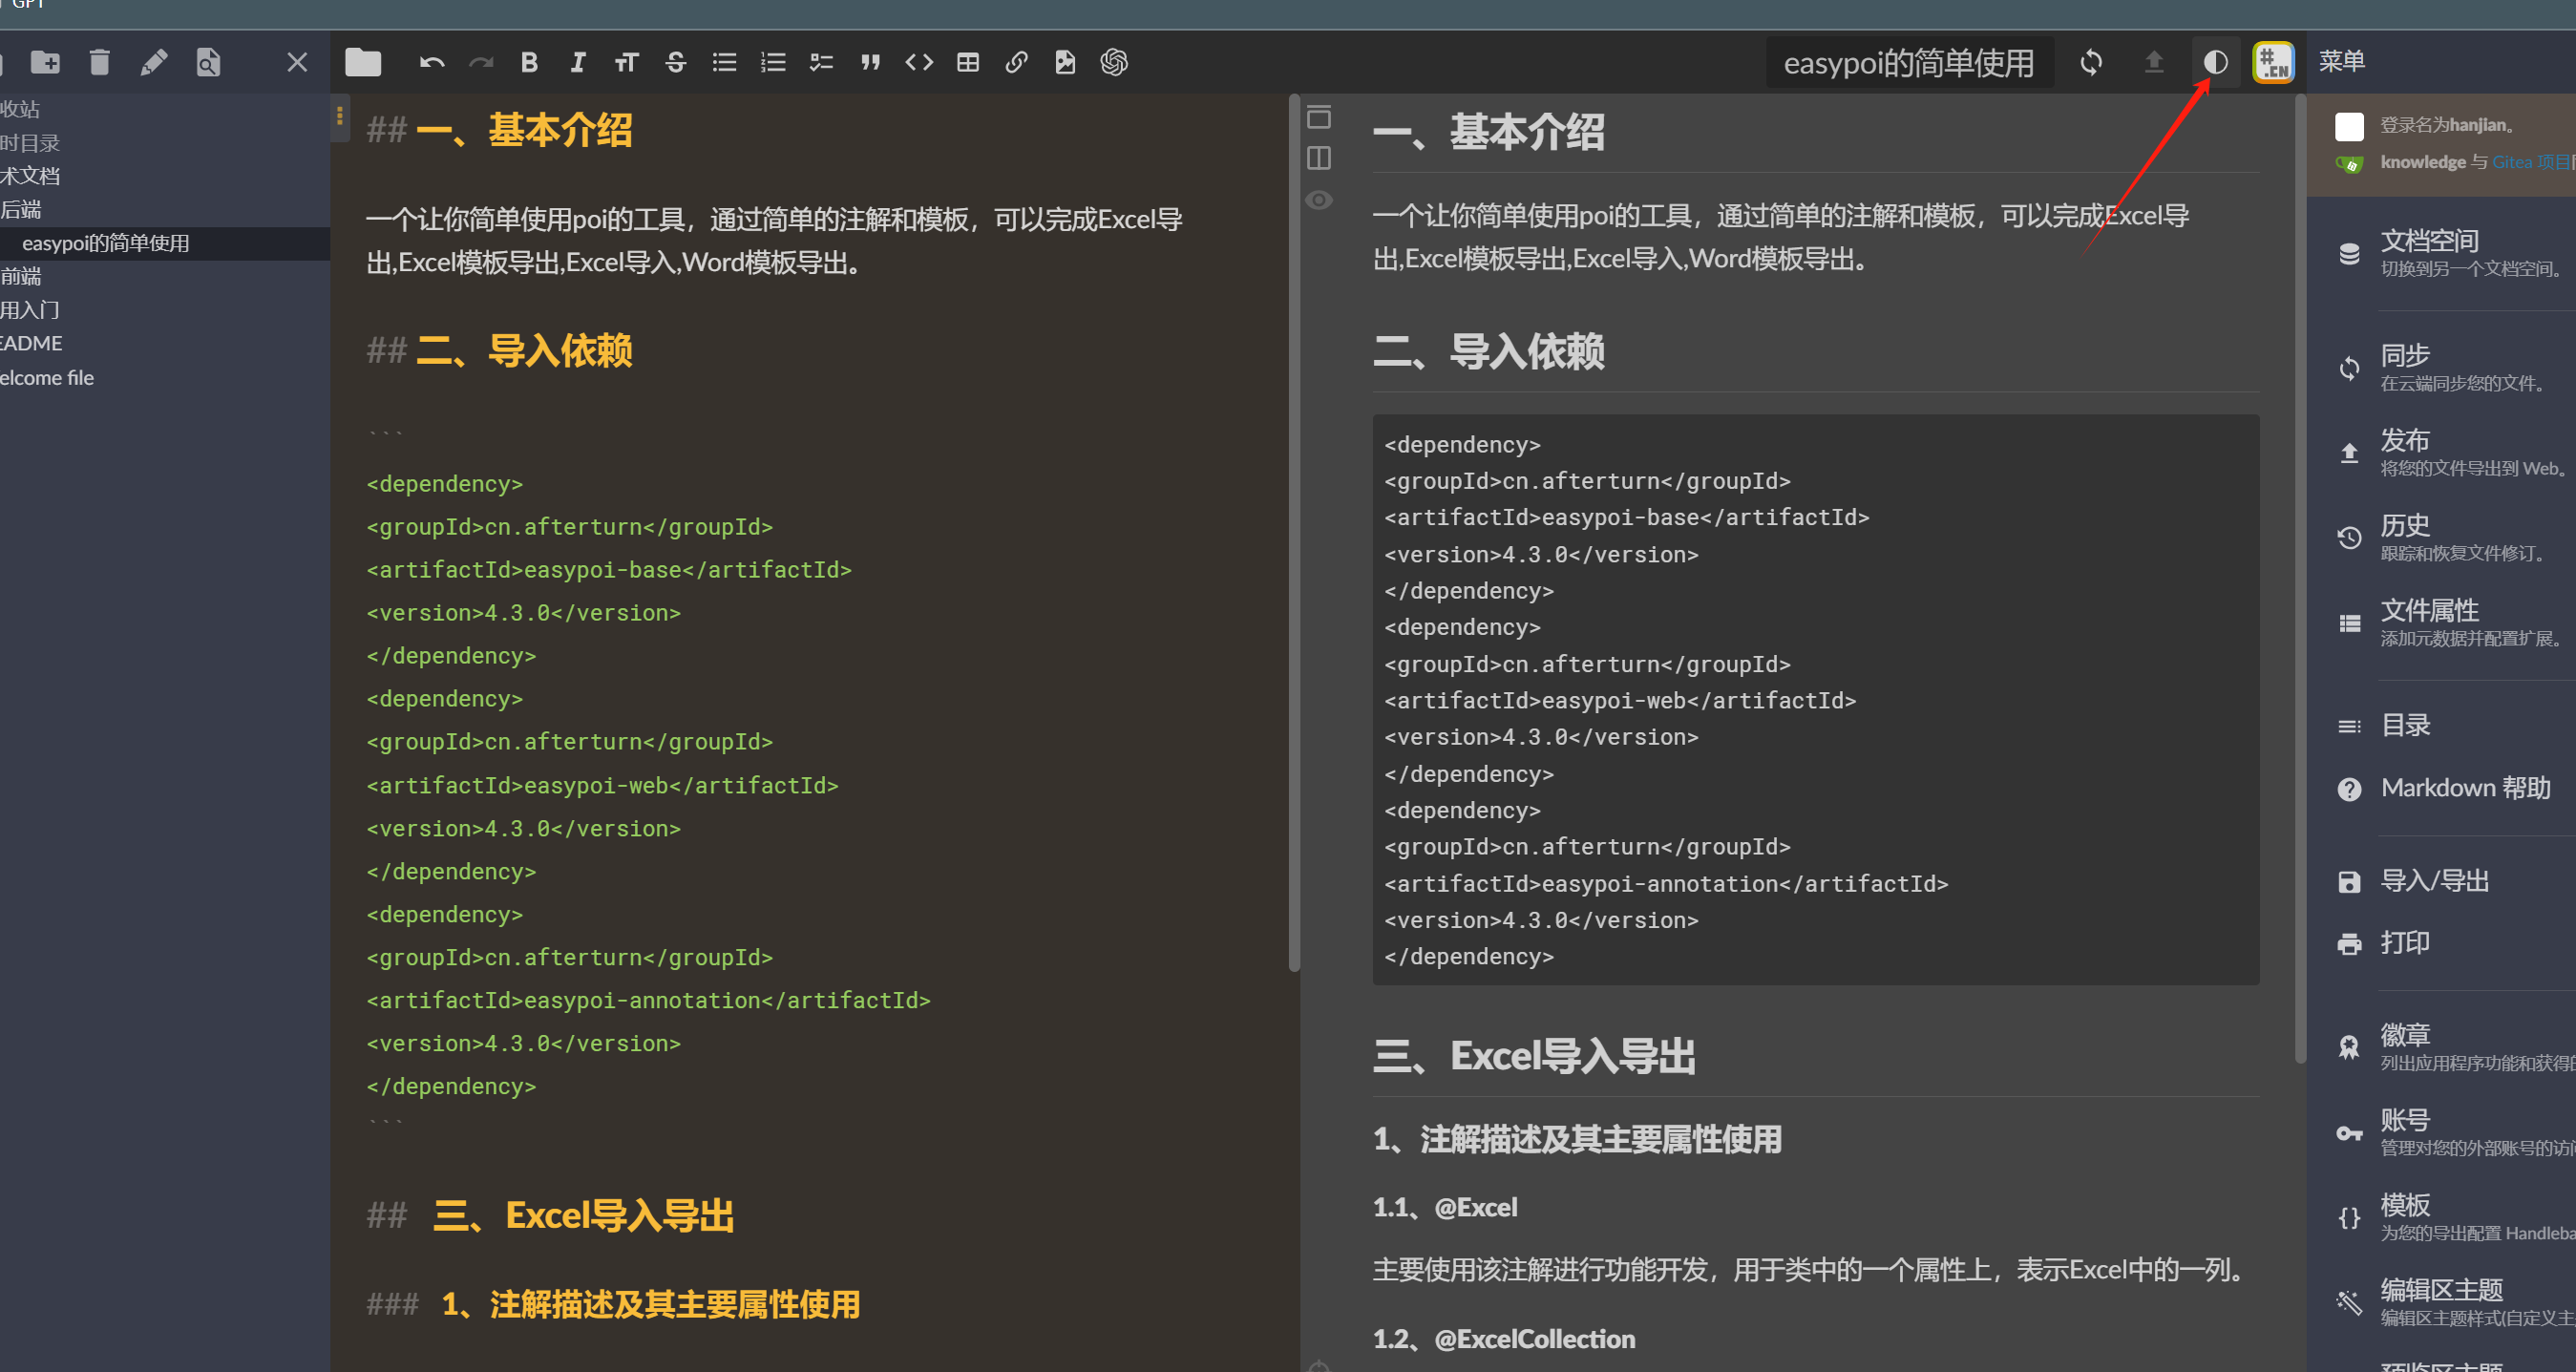
Task: Apply strikethrough formatting
Action: (x=675, y=63)
